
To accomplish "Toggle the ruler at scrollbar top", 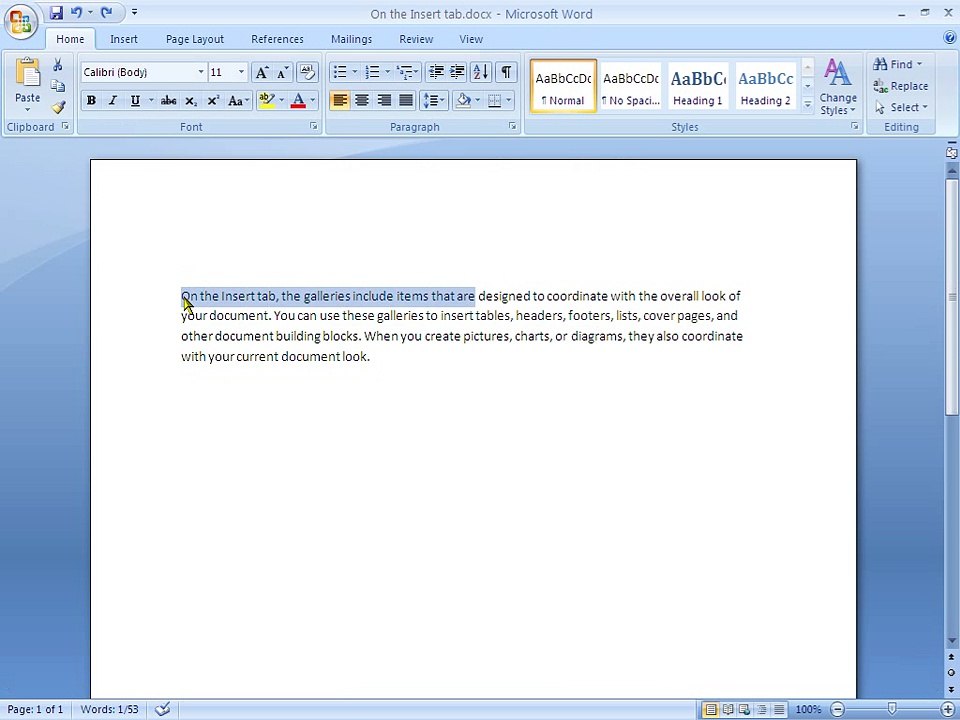I will (x=951, y=153).
